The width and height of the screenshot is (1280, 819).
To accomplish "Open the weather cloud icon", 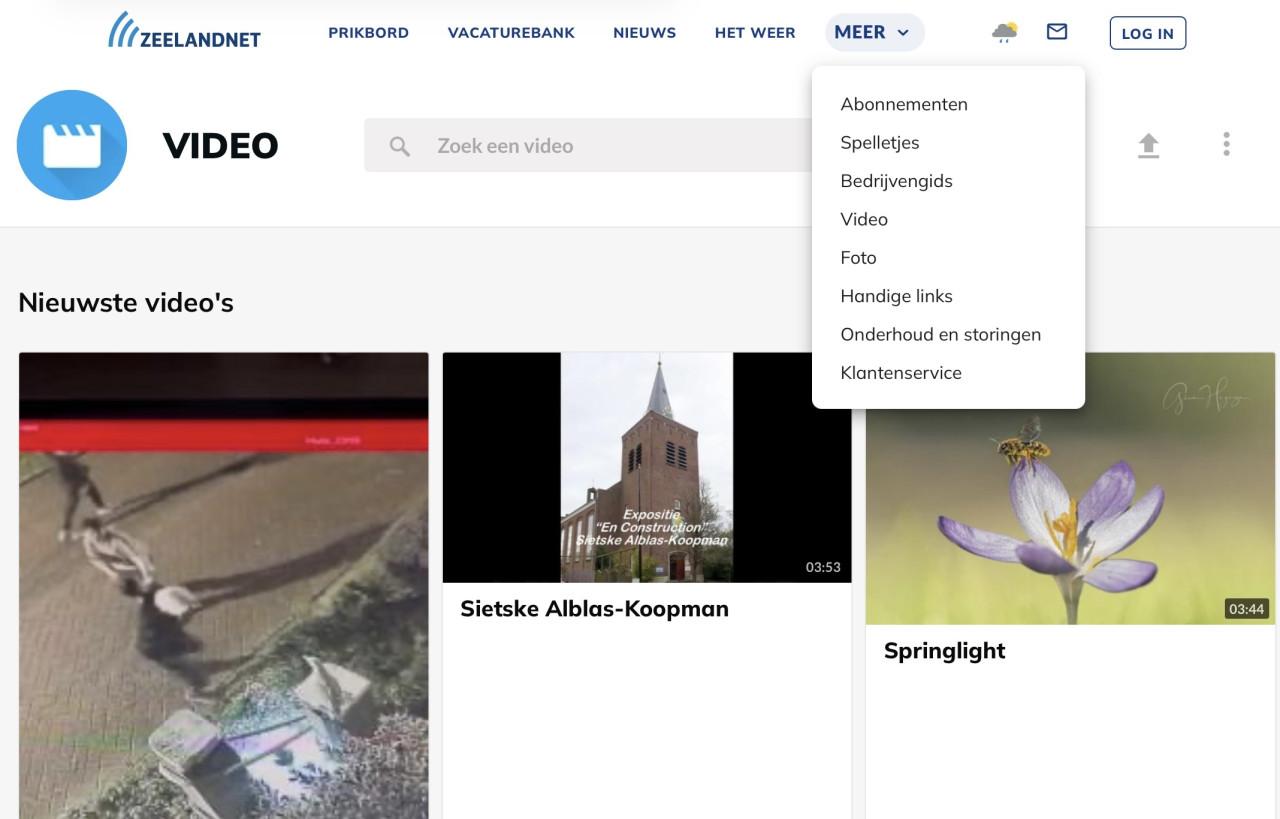I will (x=1004, y=33).
